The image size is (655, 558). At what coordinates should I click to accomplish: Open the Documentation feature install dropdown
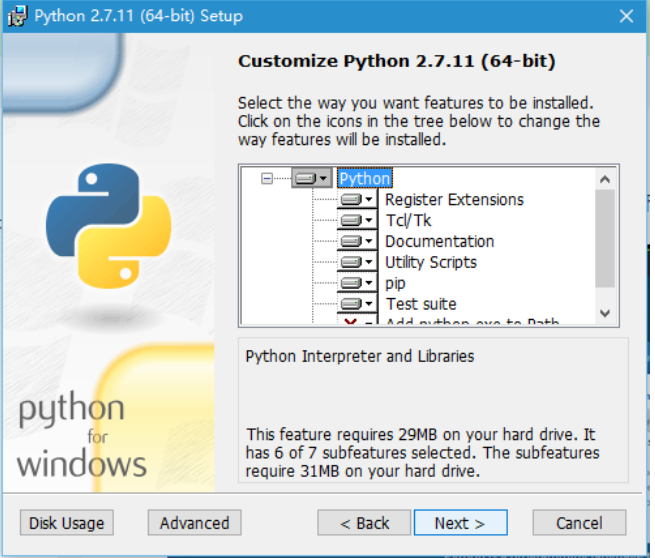click(x=357, y=241)
